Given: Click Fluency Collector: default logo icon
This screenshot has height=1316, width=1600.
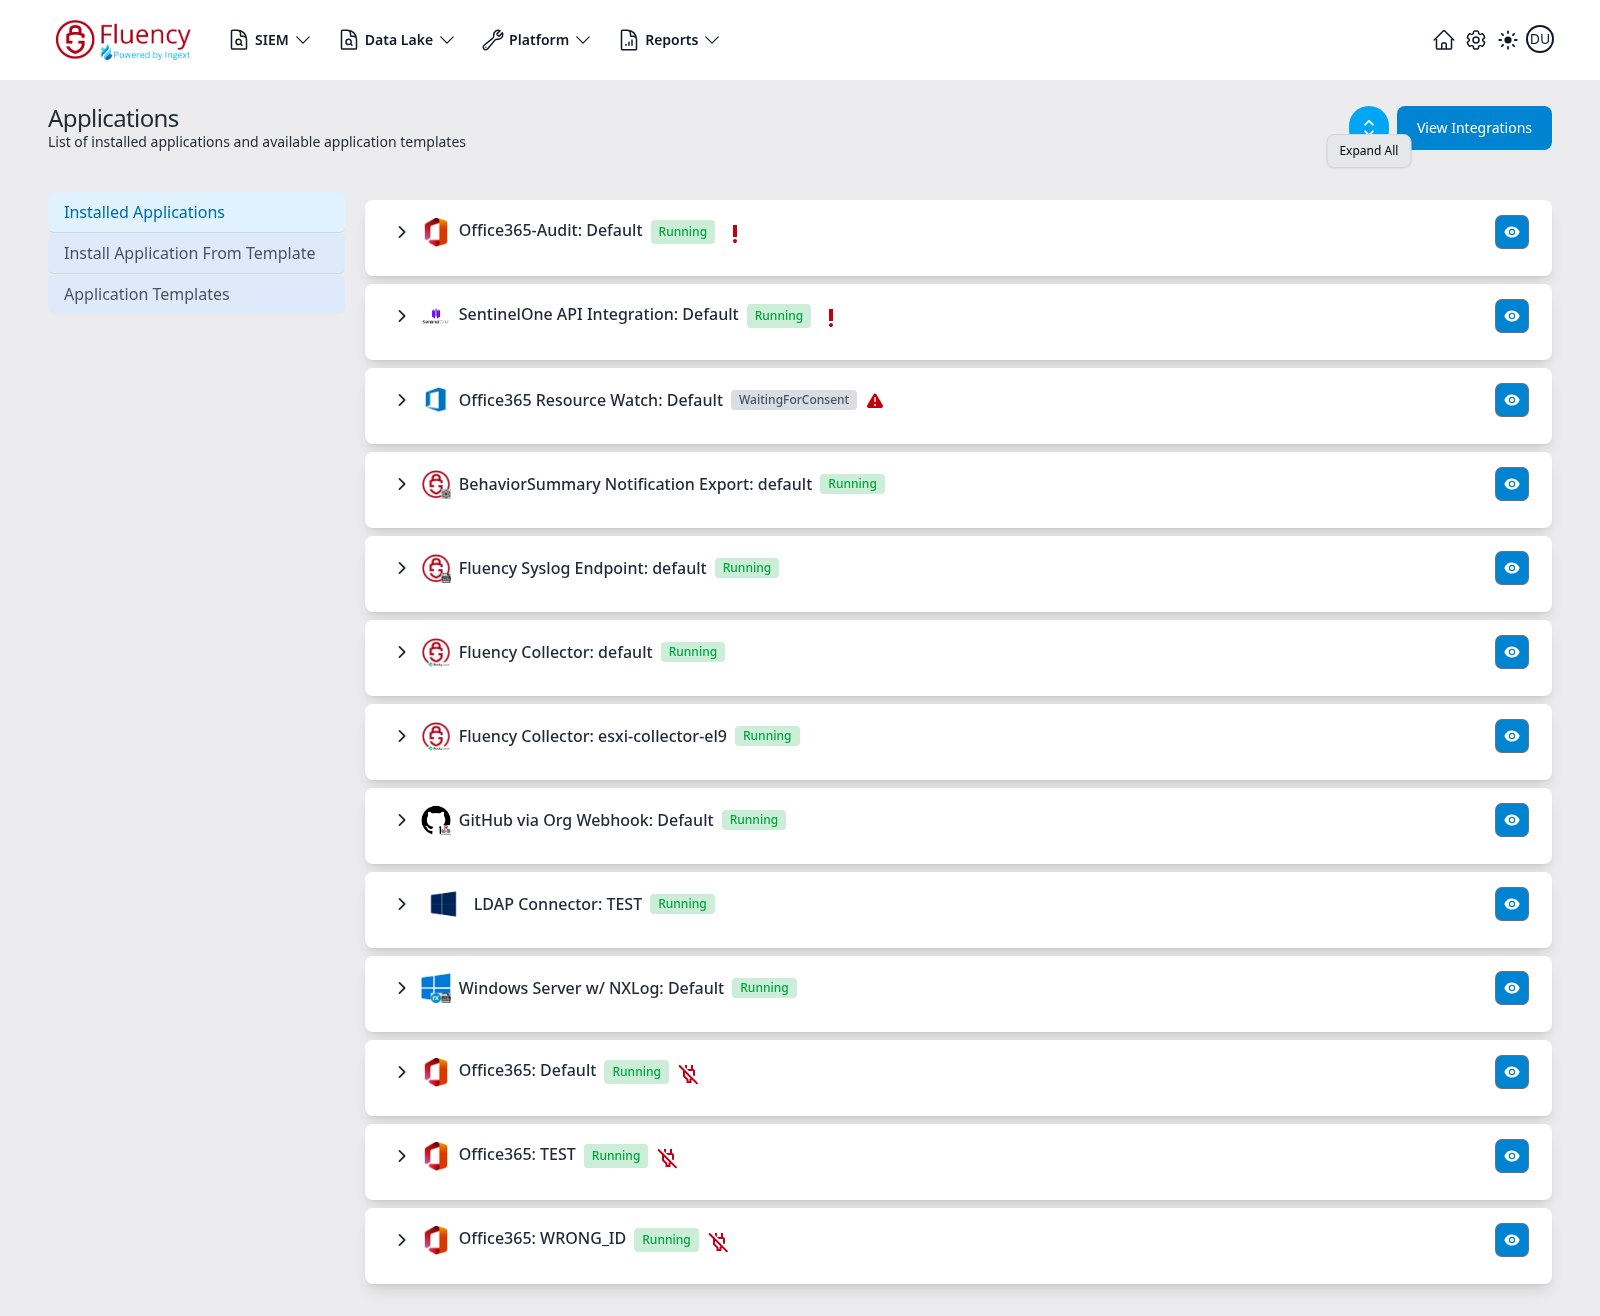Looking at the screenshot, I should [x=436, y=652].
